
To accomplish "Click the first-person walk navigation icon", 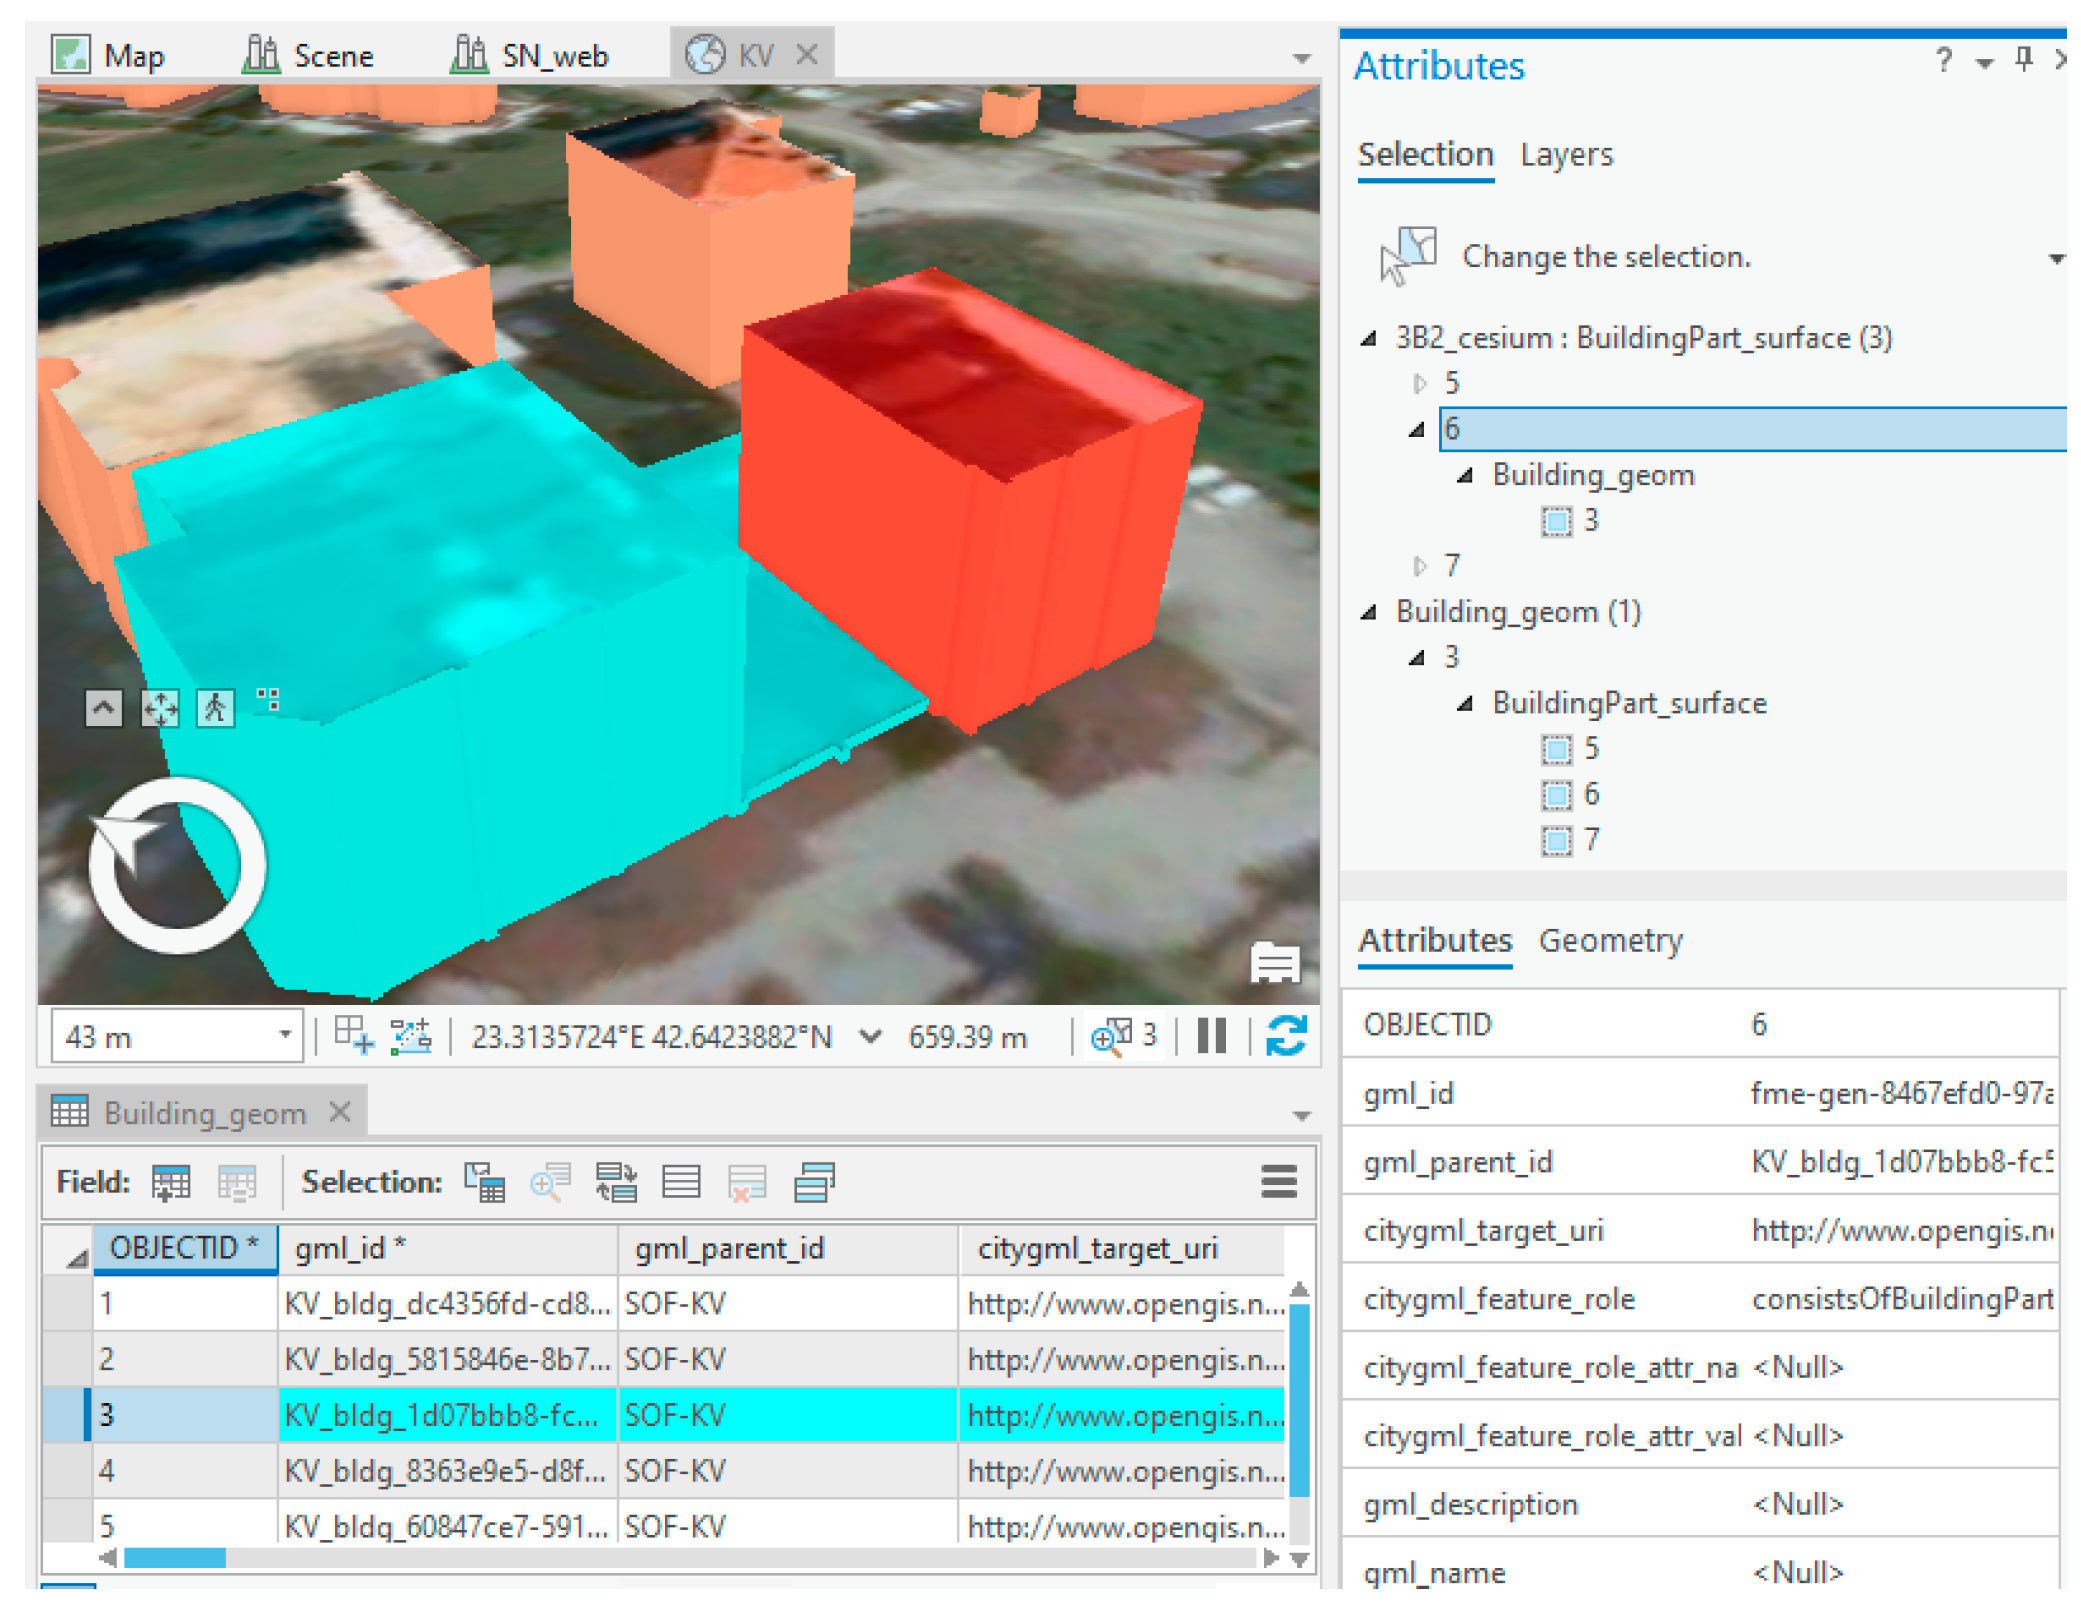I will (x=215, y=708).
